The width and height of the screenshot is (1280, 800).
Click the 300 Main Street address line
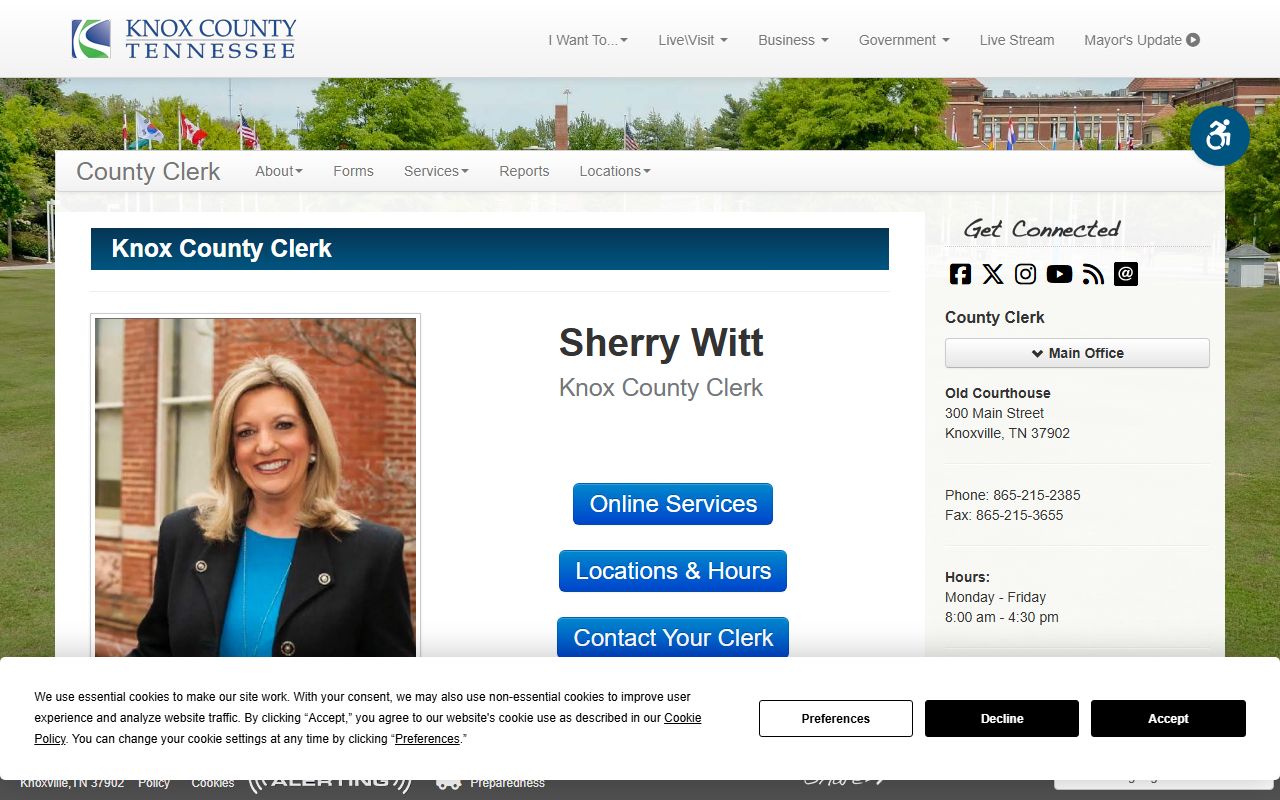[994, 413]
